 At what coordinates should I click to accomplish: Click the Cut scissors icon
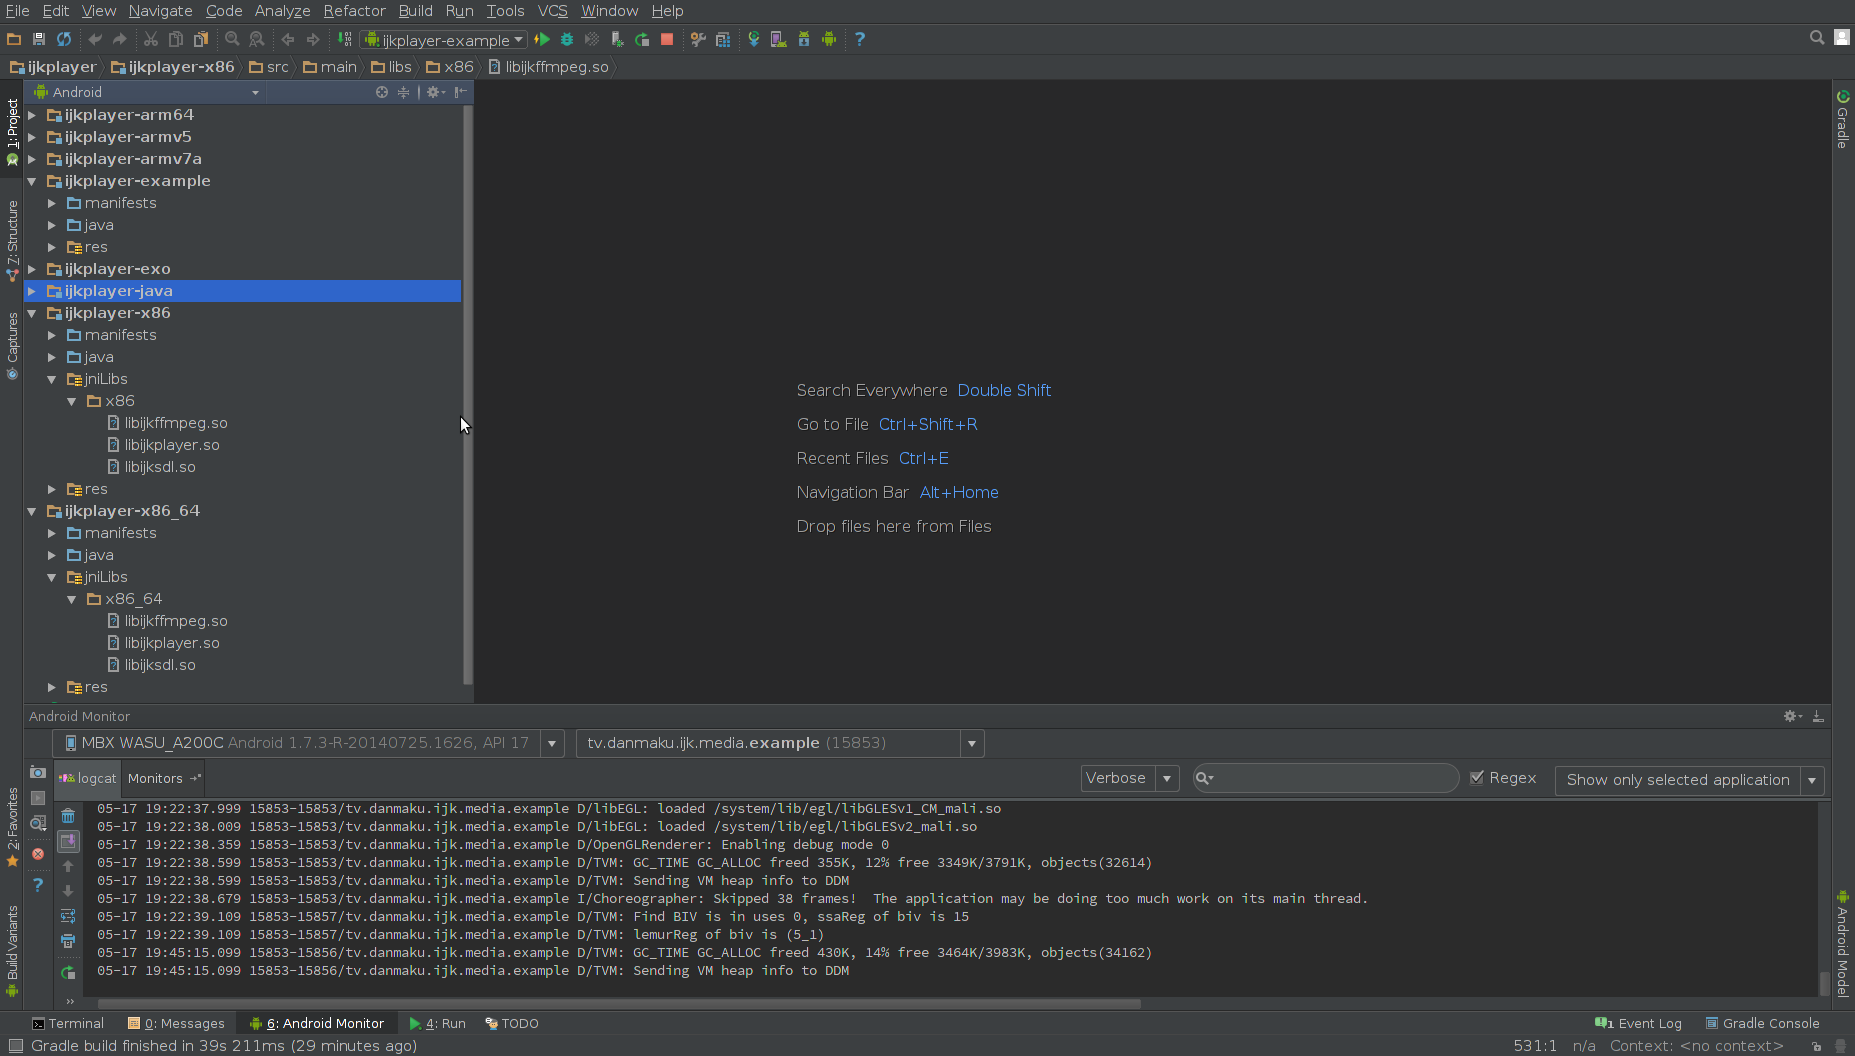point(151,39)
